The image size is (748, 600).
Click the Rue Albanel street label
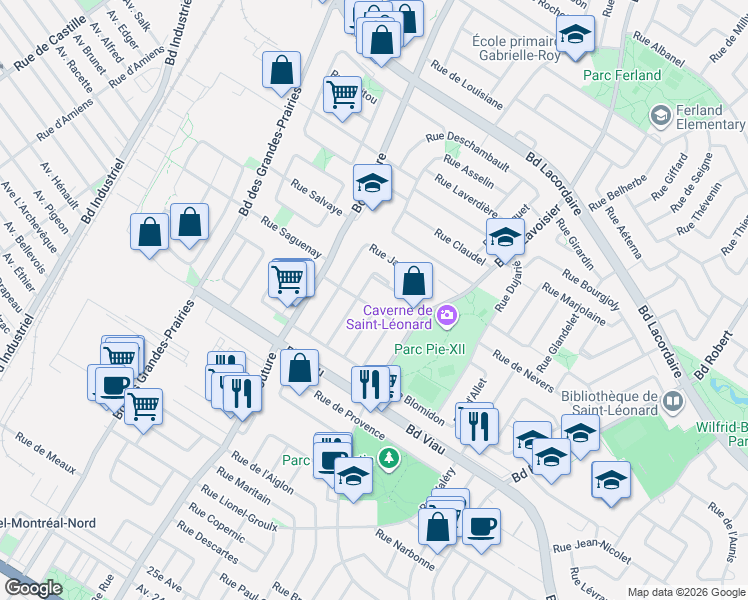click(659, 49)
